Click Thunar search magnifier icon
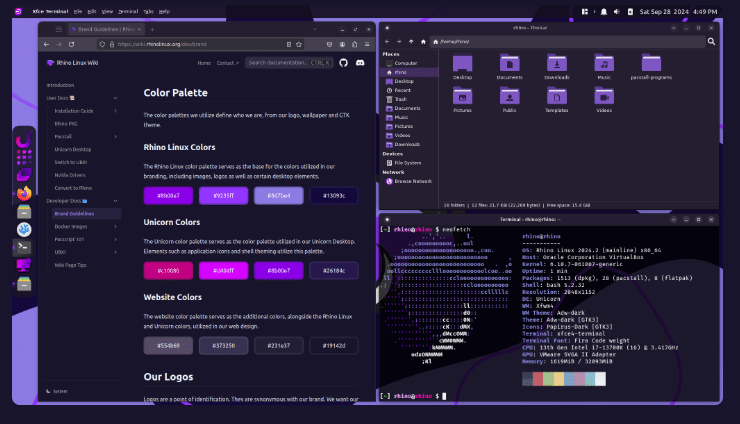 click(x=711, y=42)
